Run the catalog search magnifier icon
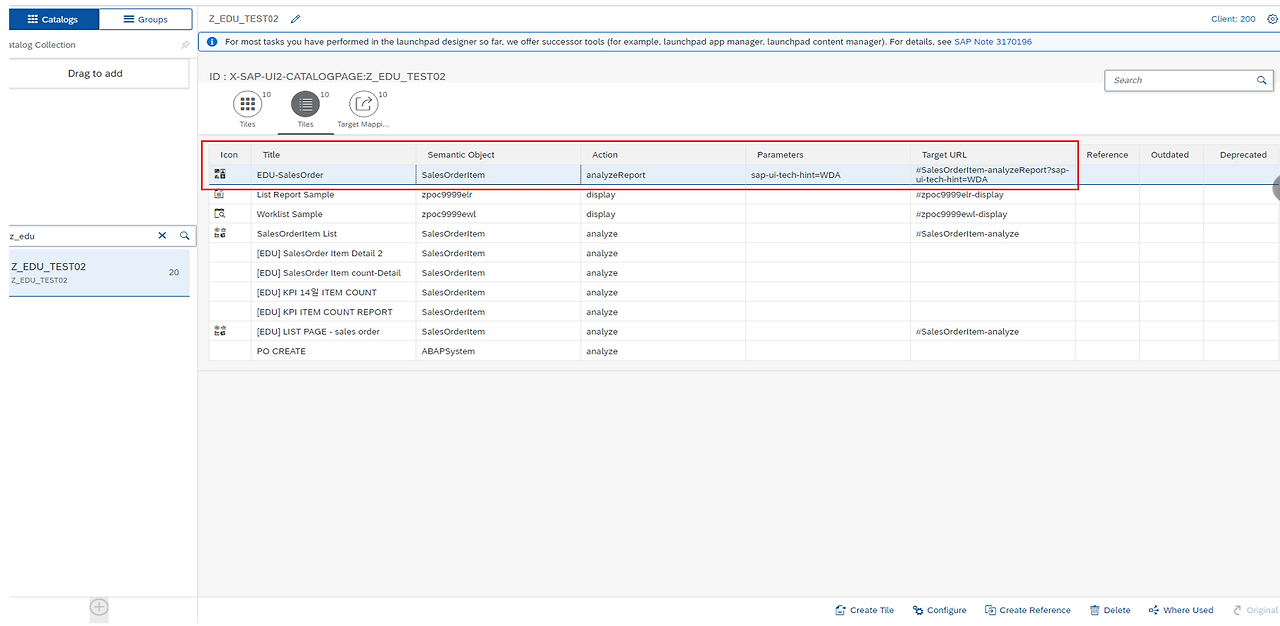This screenshot has width=1280, height=626. pos(184,236)
